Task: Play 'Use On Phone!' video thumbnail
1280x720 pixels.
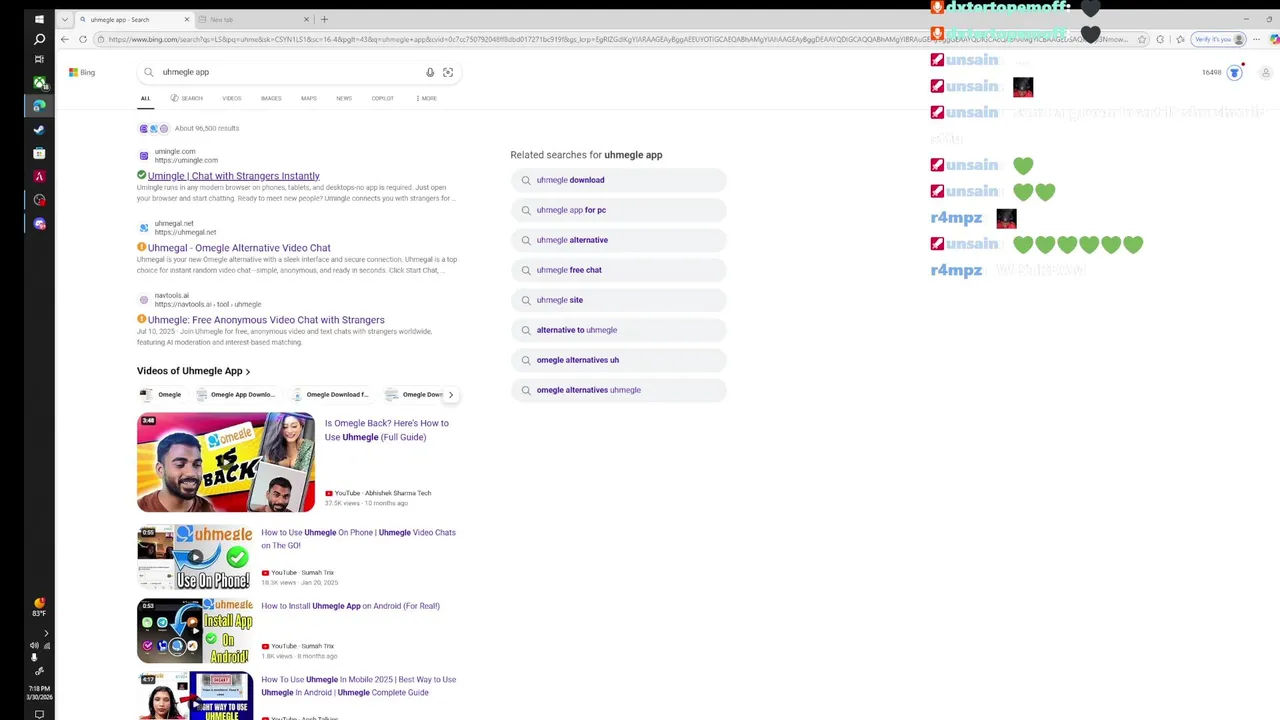Action: (195, 557)
